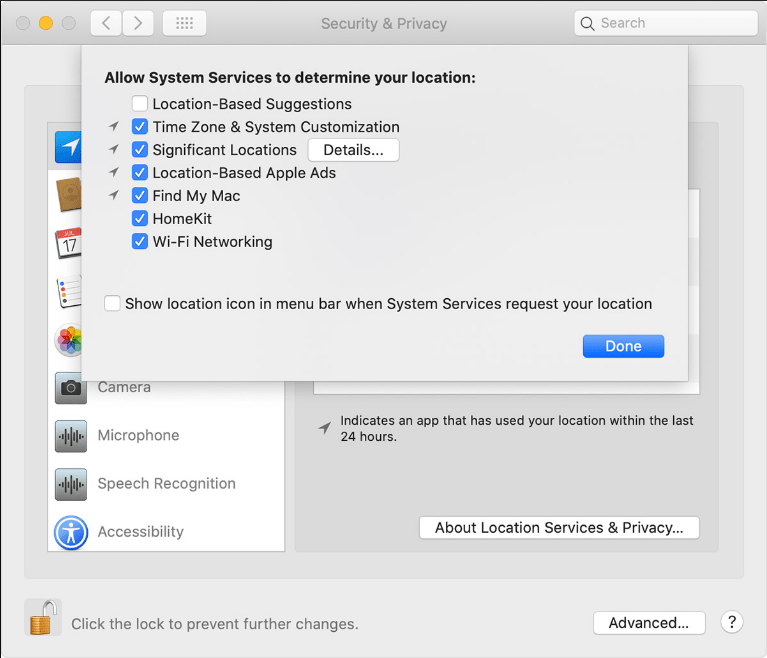Click the HomeKit label text
Screen dimensions: 767x658
[182, 219]
